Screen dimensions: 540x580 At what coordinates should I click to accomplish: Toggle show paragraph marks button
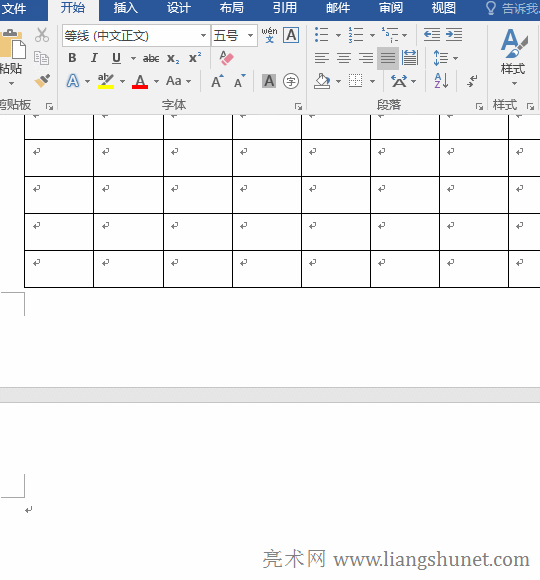[472, 81]
